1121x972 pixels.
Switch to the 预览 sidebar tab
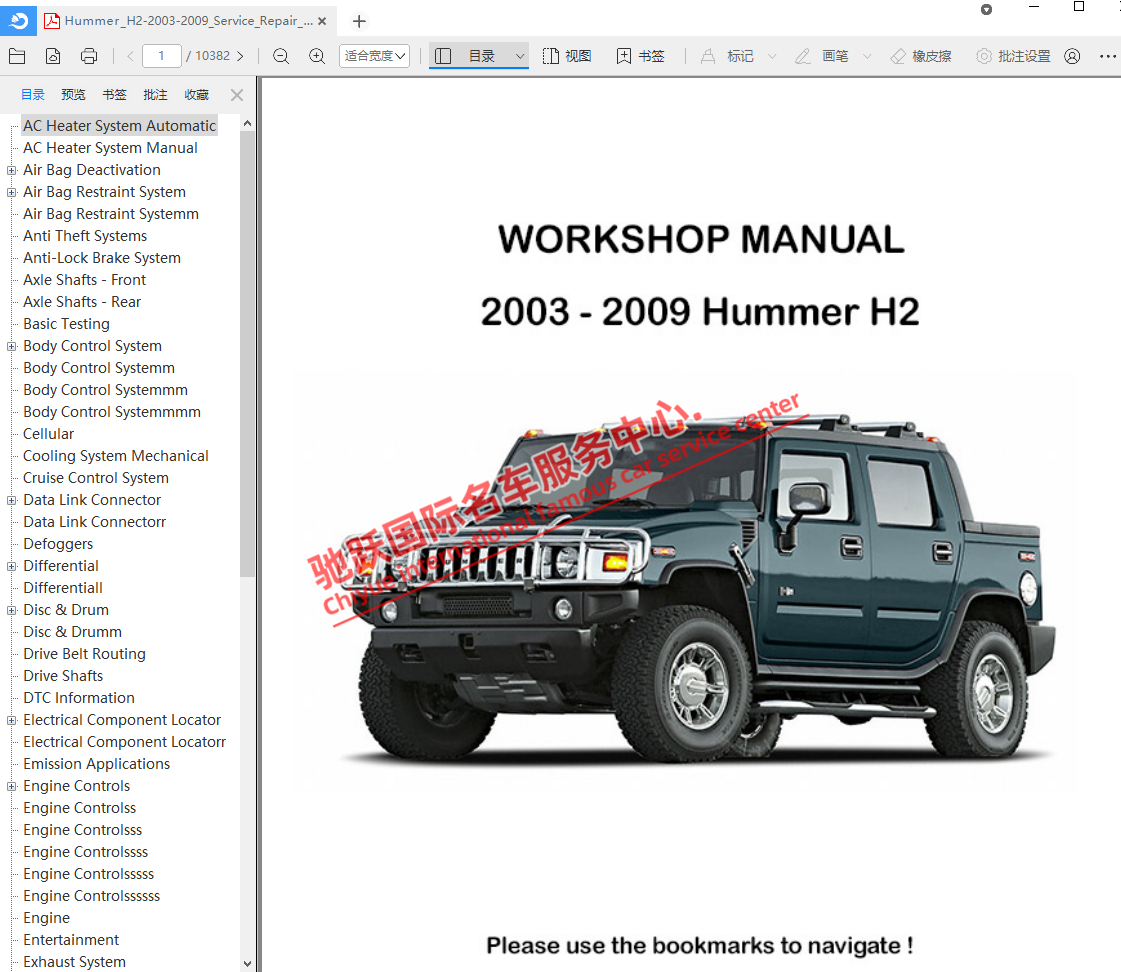[73, 94]
